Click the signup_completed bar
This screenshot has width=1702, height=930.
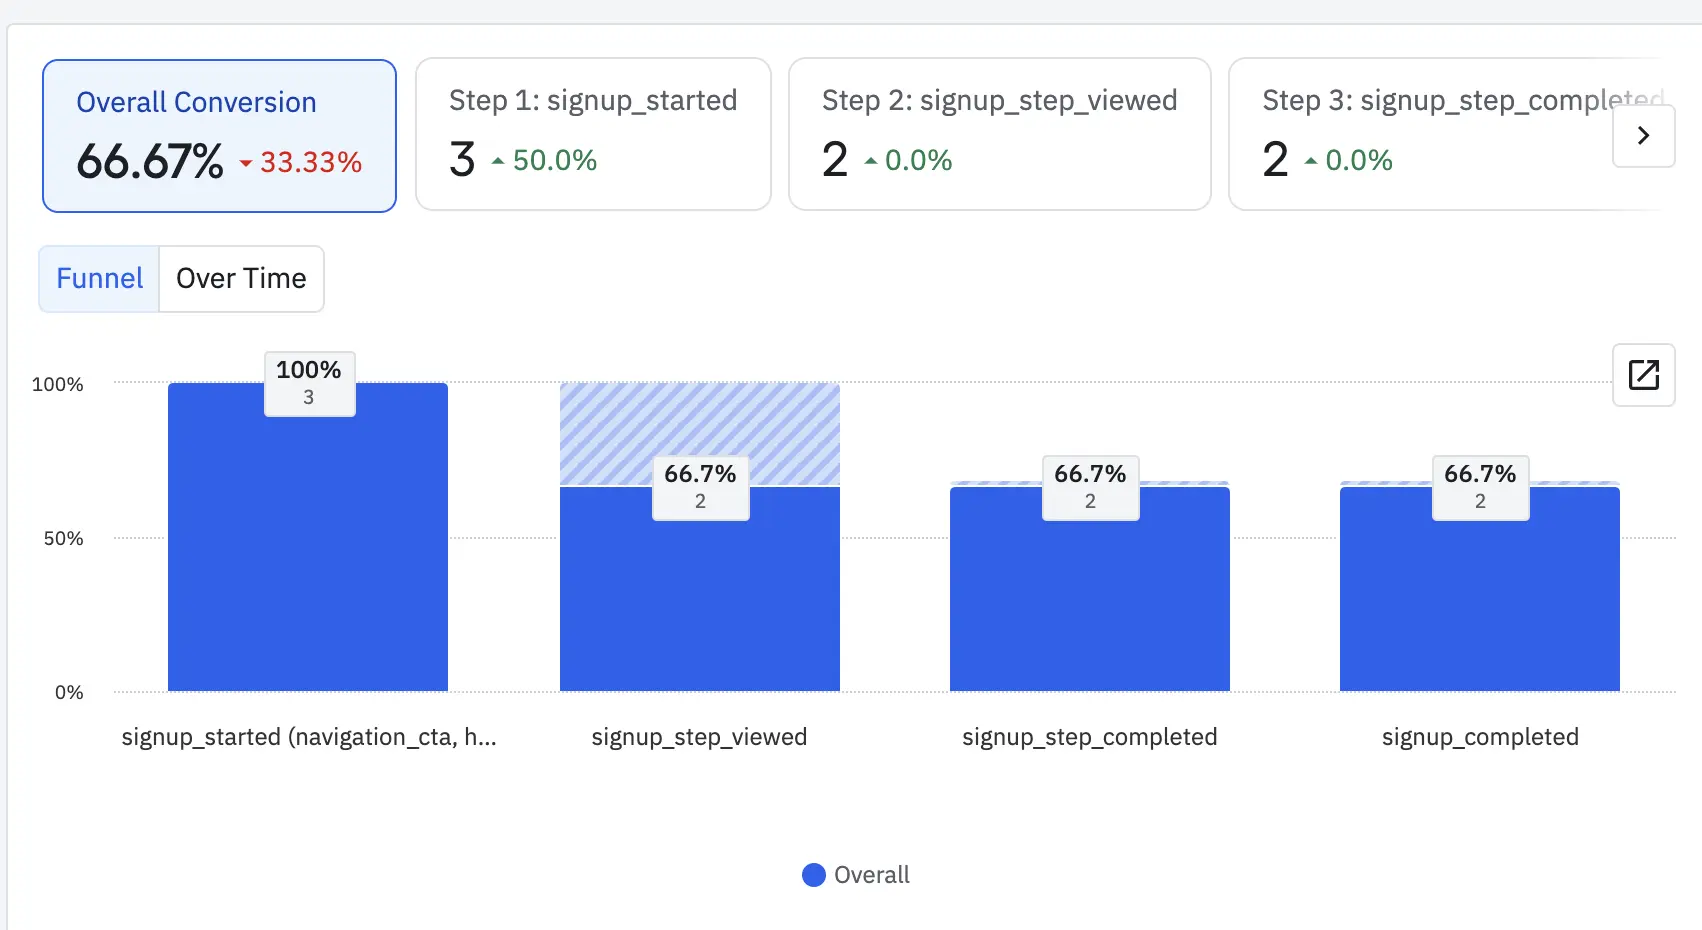(1480, 600)
